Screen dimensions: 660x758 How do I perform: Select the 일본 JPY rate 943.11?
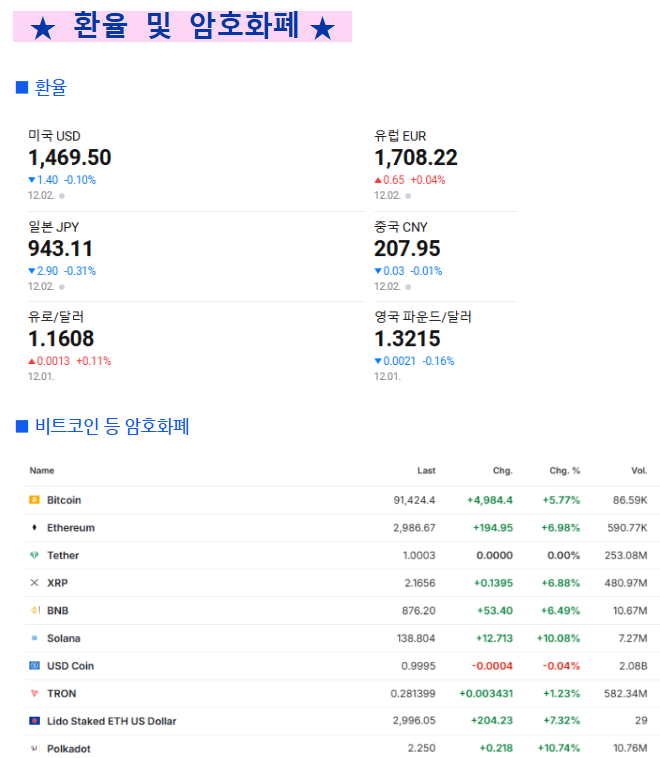pos(61,248)
